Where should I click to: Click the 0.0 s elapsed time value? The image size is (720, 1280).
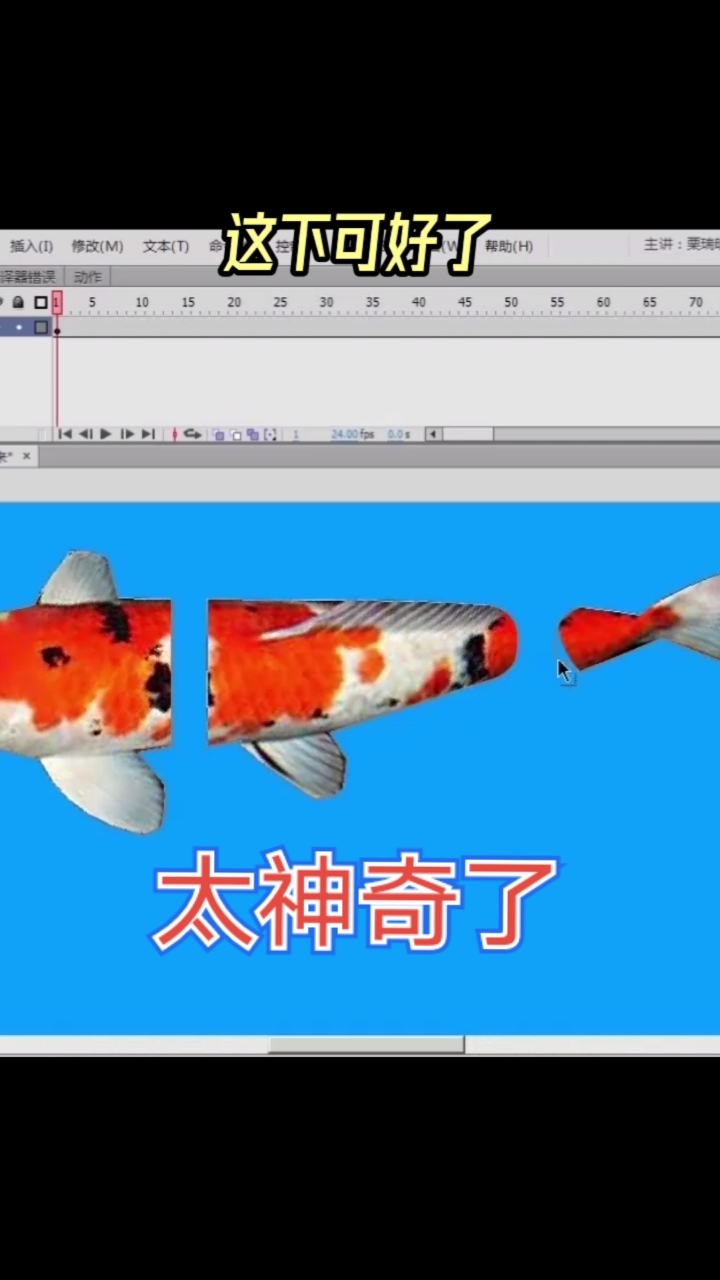click(x=399, y=435)
